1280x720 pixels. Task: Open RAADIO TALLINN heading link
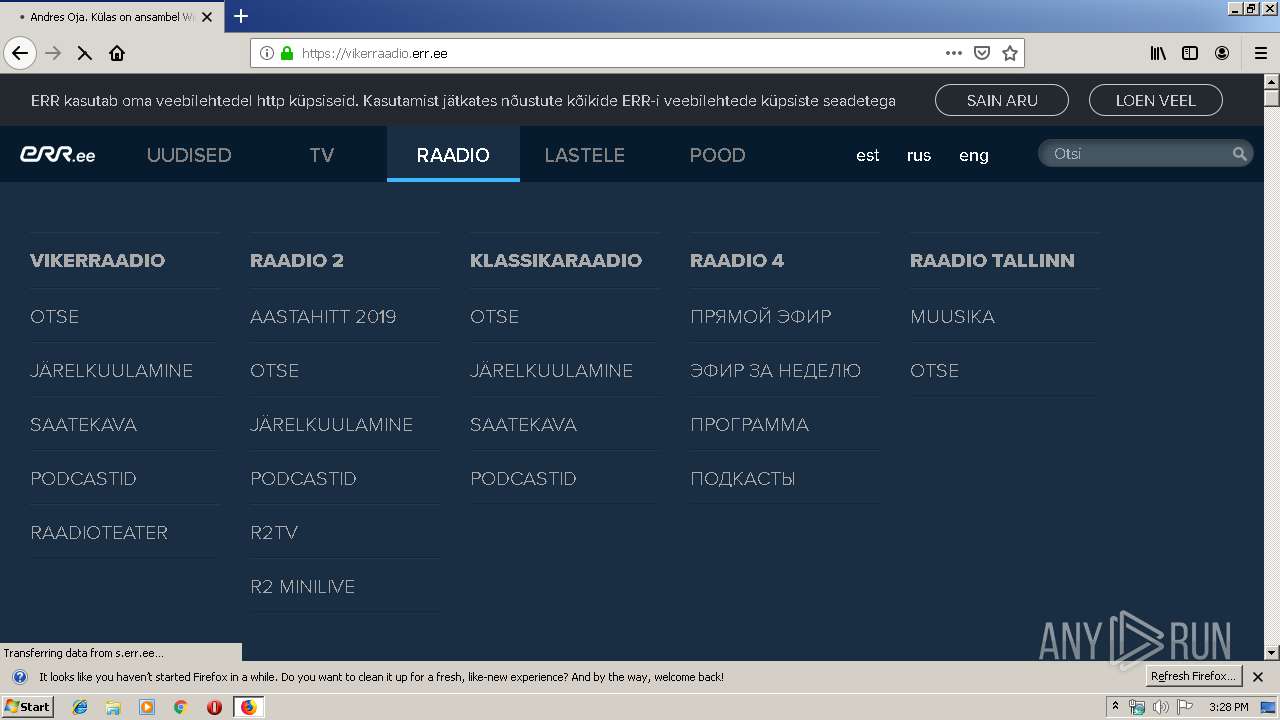[992, 260]
